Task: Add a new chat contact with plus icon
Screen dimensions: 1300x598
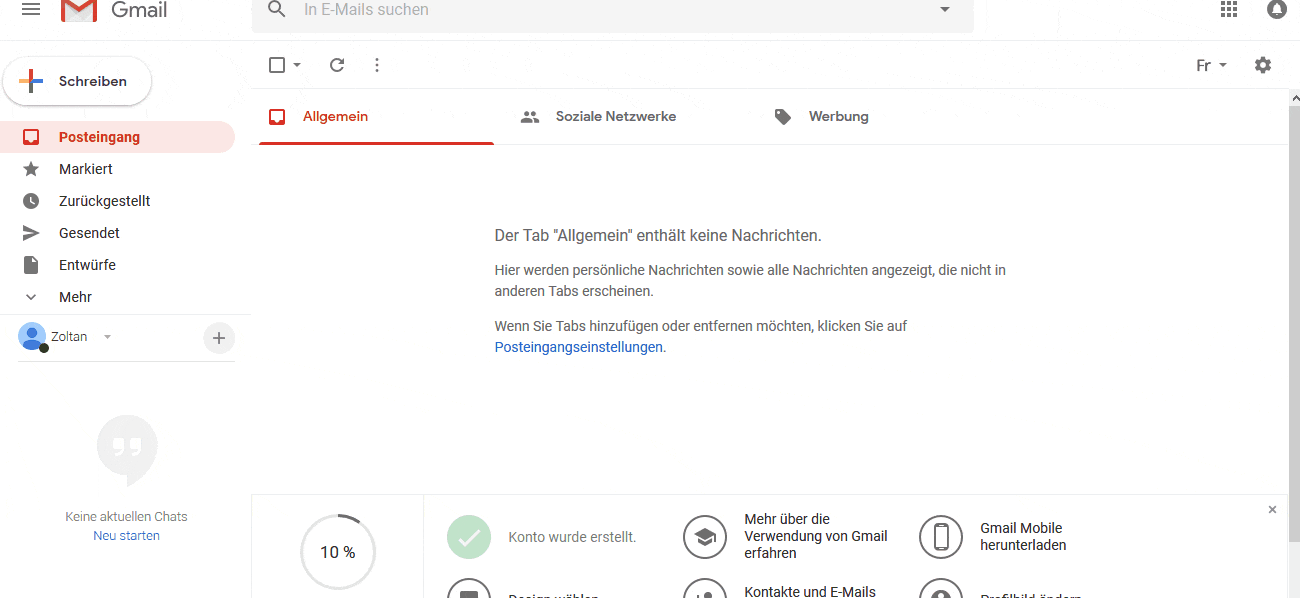Action: [x=219, y=338]
